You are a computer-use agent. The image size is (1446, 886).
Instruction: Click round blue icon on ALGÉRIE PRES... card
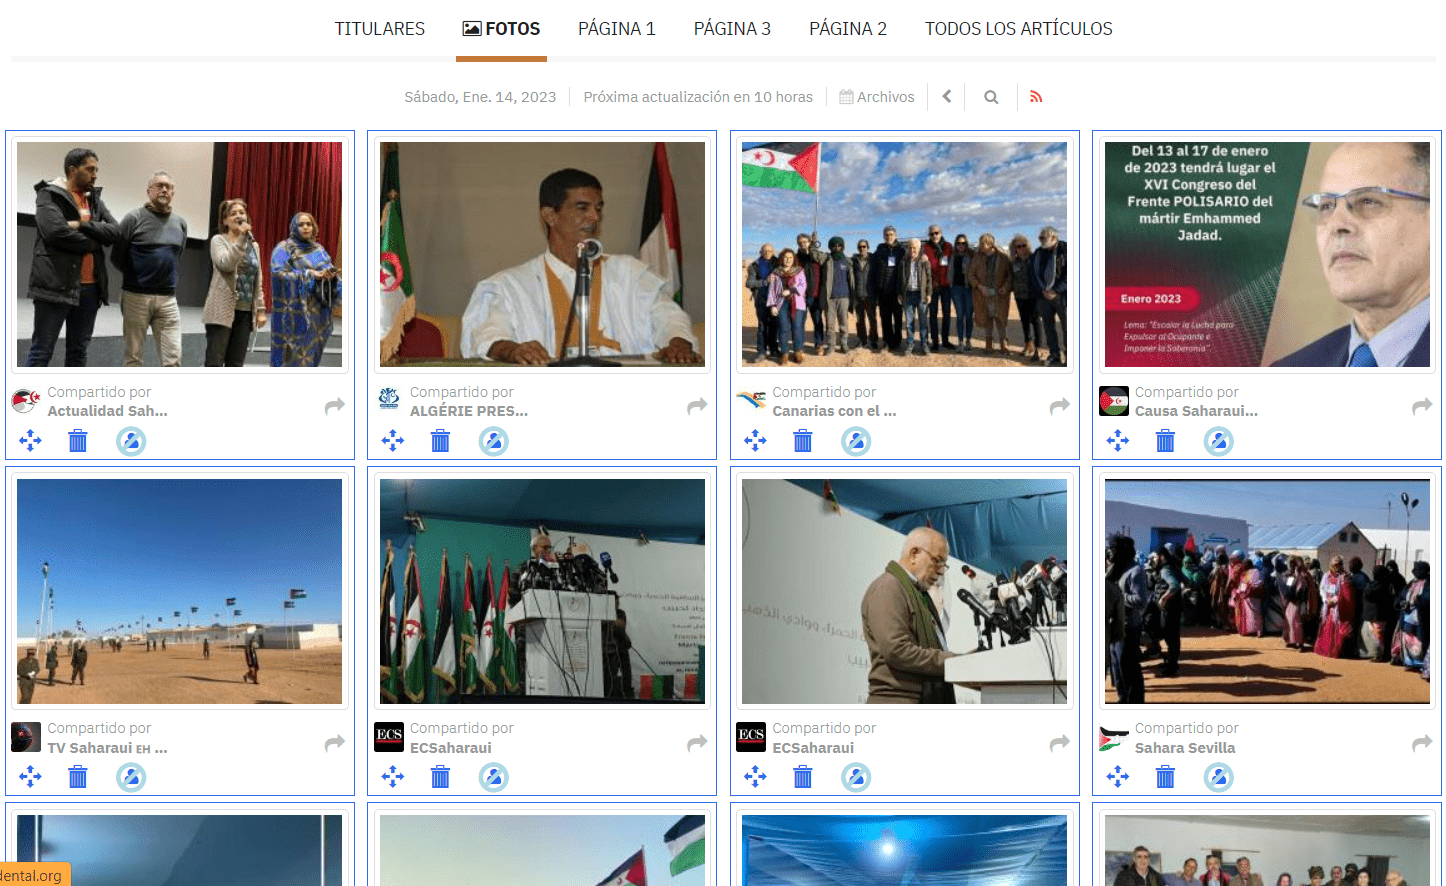pyautogui.click(x=494, y=441)
